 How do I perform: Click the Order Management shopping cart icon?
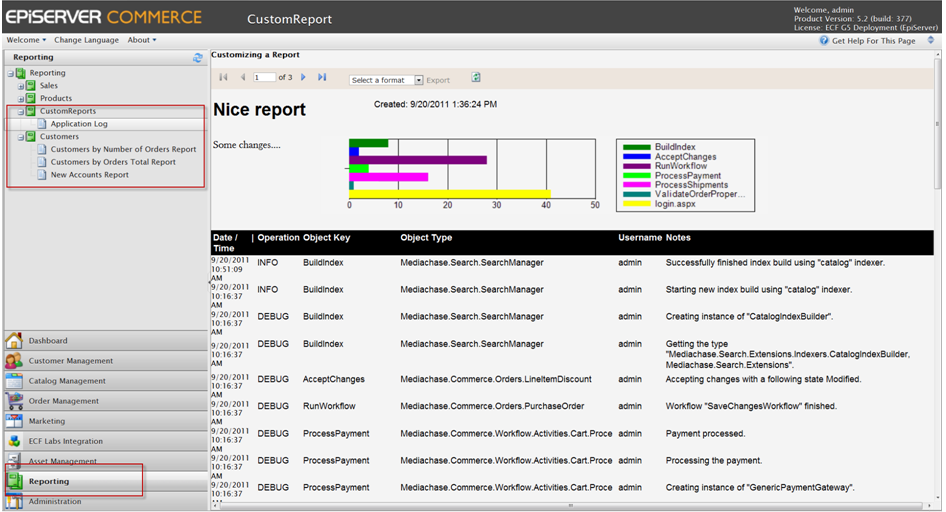pyautogui.click(x=15, y=401)
